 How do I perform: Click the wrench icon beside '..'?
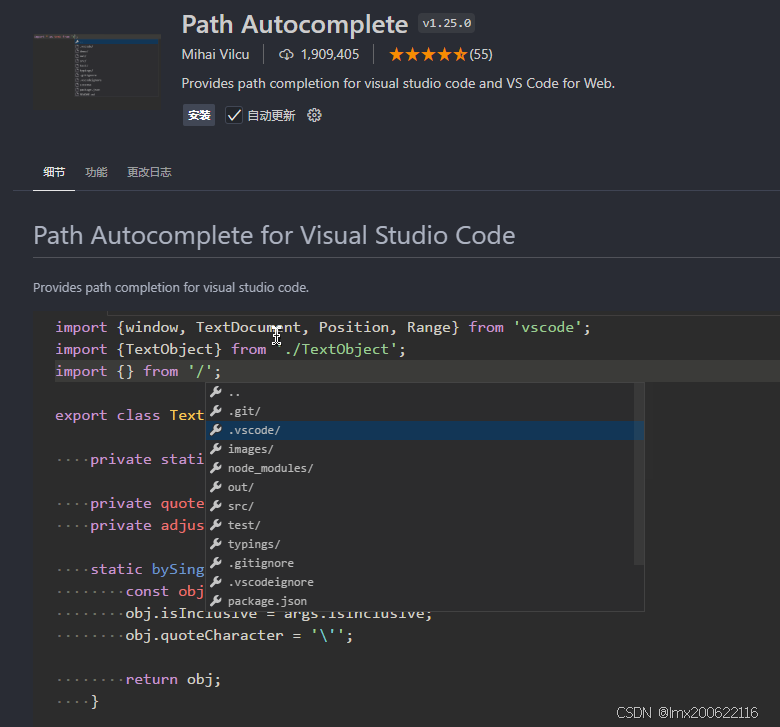pos(216,392)
